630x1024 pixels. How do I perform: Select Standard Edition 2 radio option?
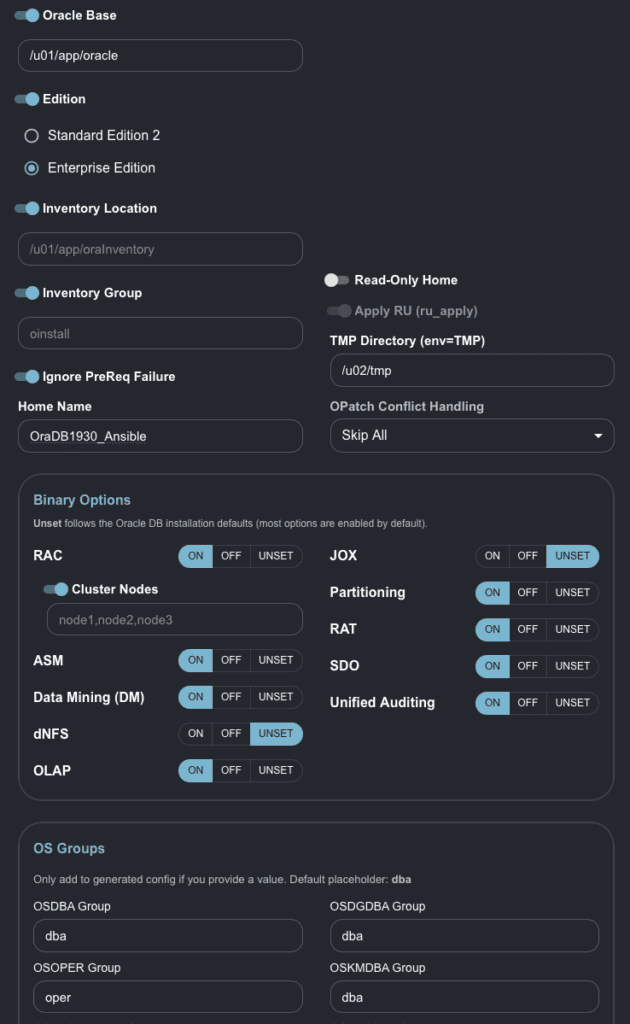32,135
